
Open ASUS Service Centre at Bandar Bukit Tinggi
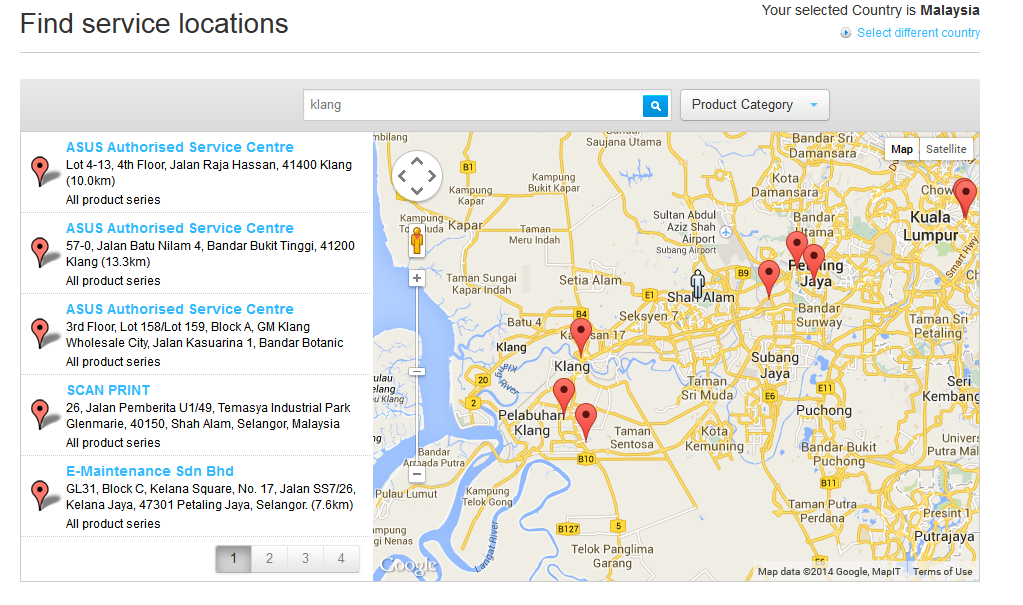point(179,228)
